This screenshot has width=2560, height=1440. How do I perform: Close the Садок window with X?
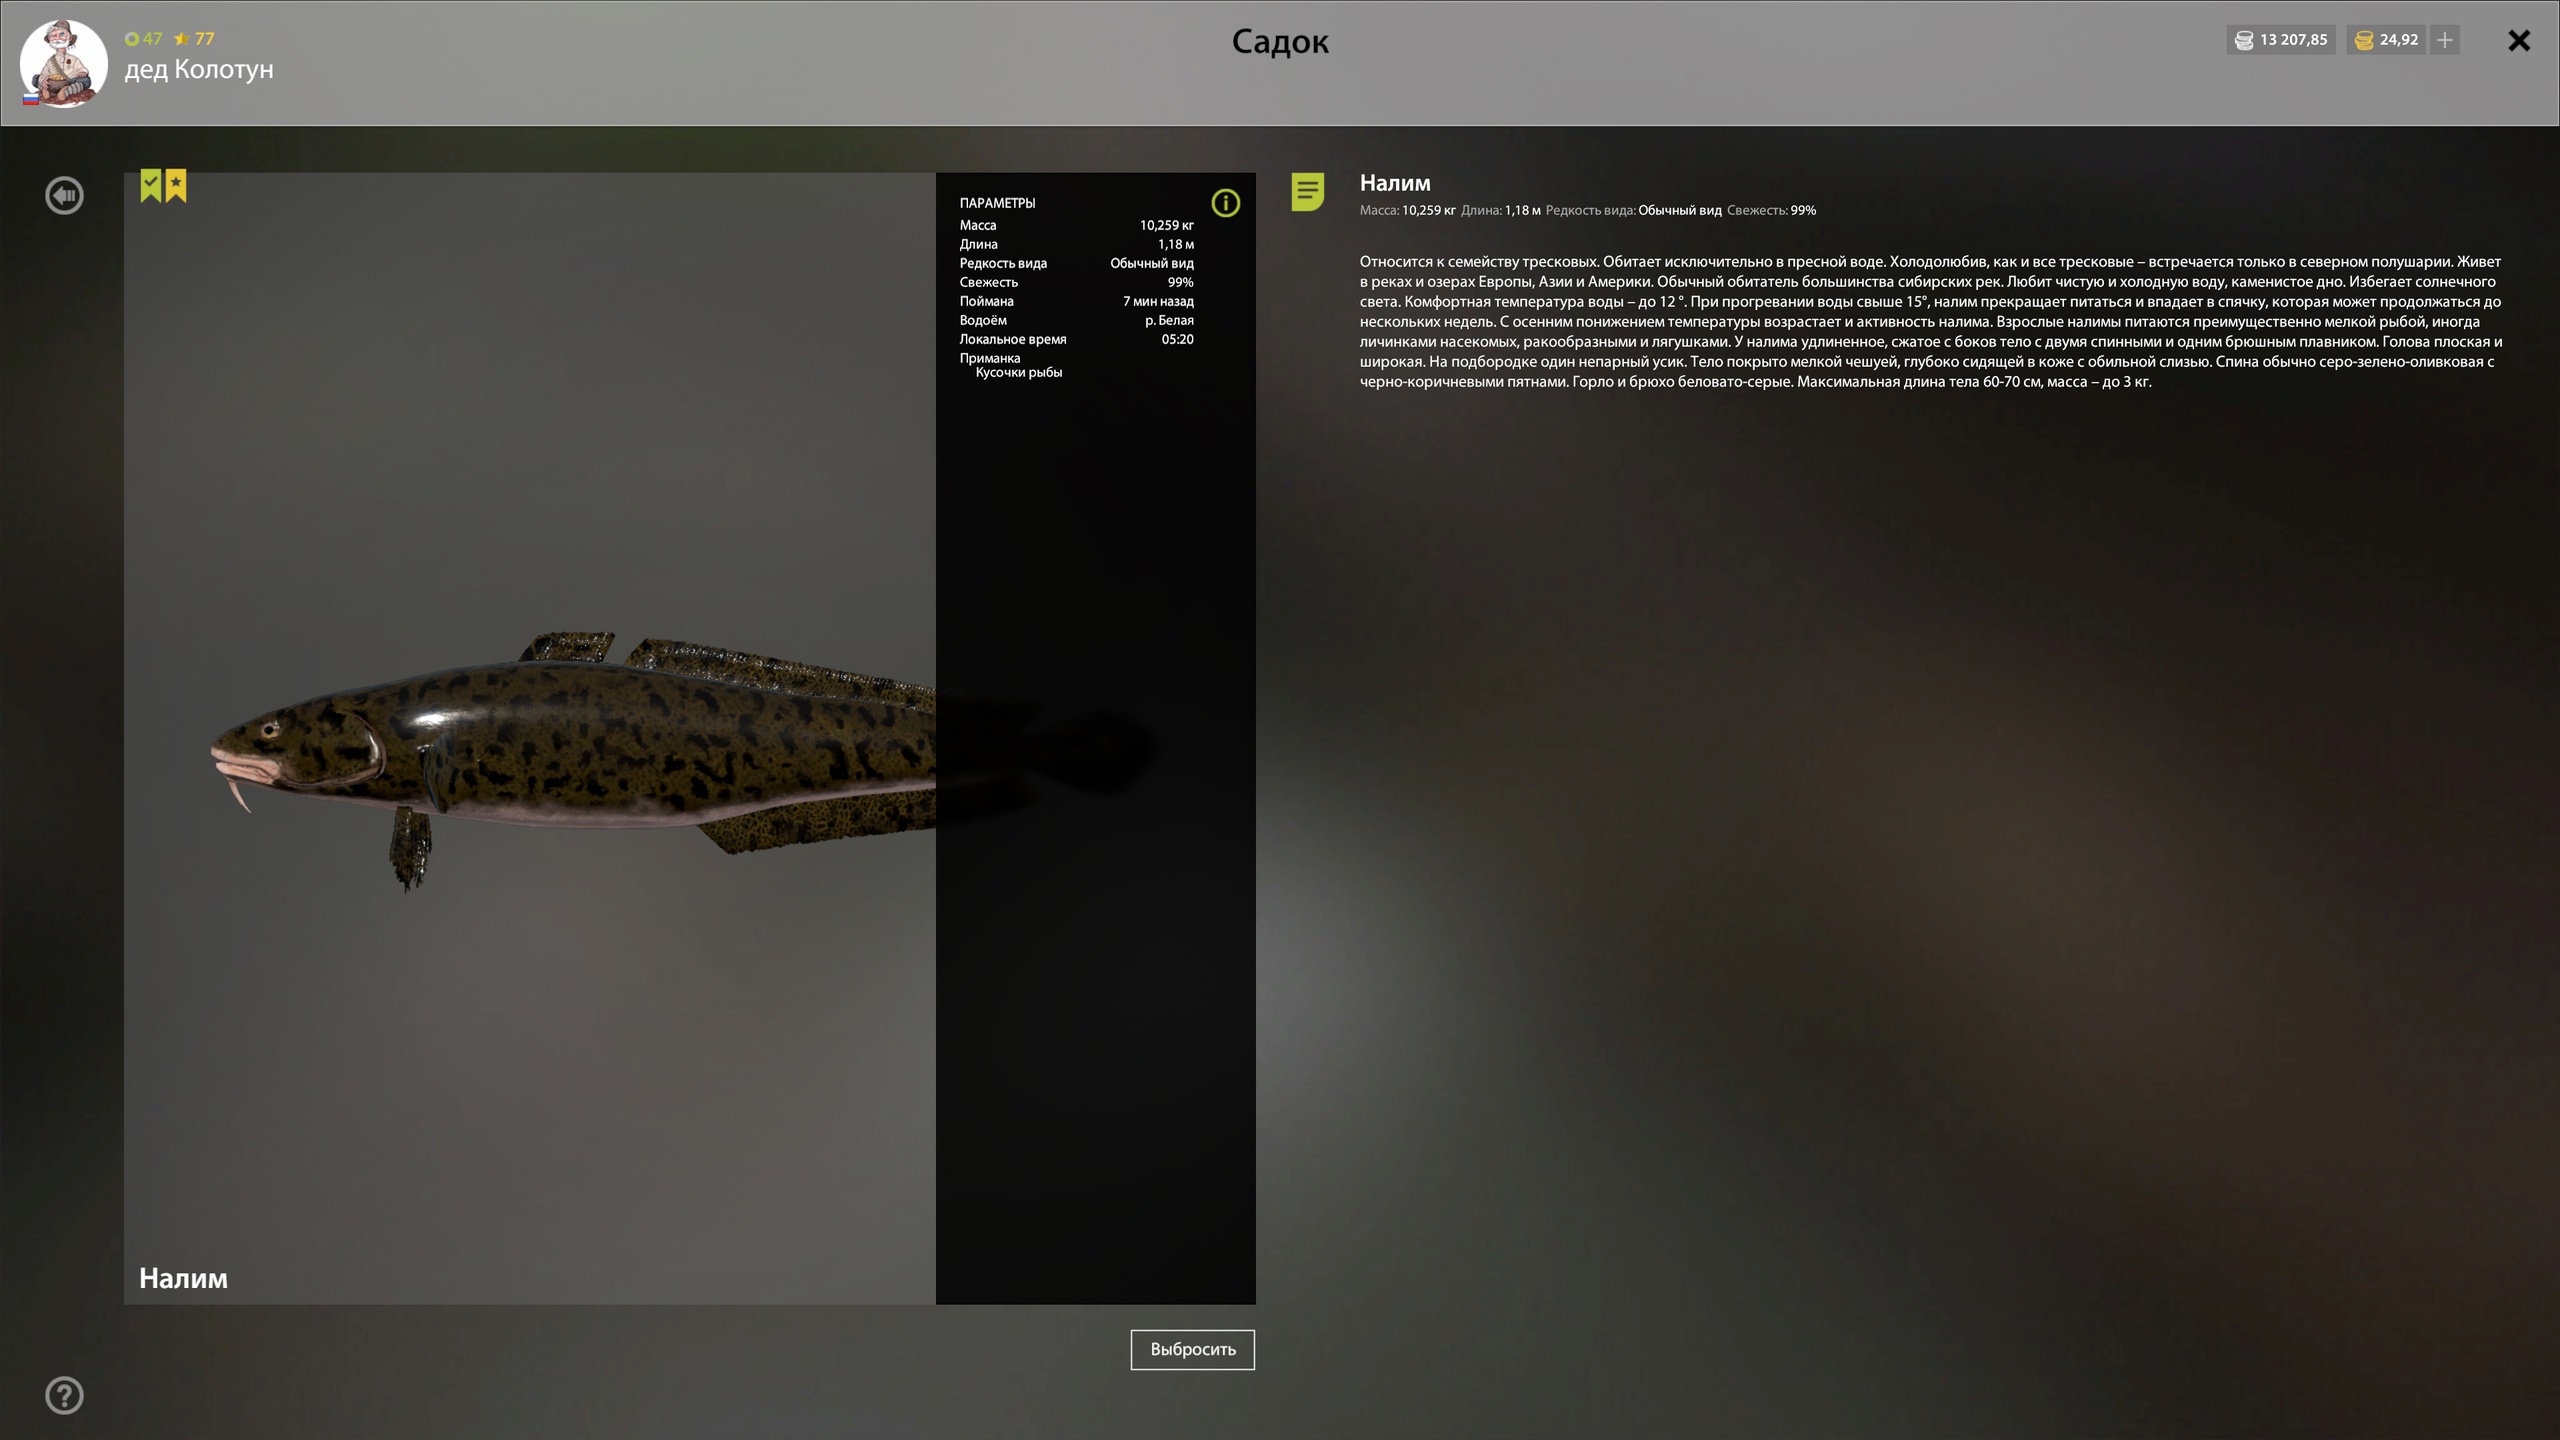(x=2518, y=40)
